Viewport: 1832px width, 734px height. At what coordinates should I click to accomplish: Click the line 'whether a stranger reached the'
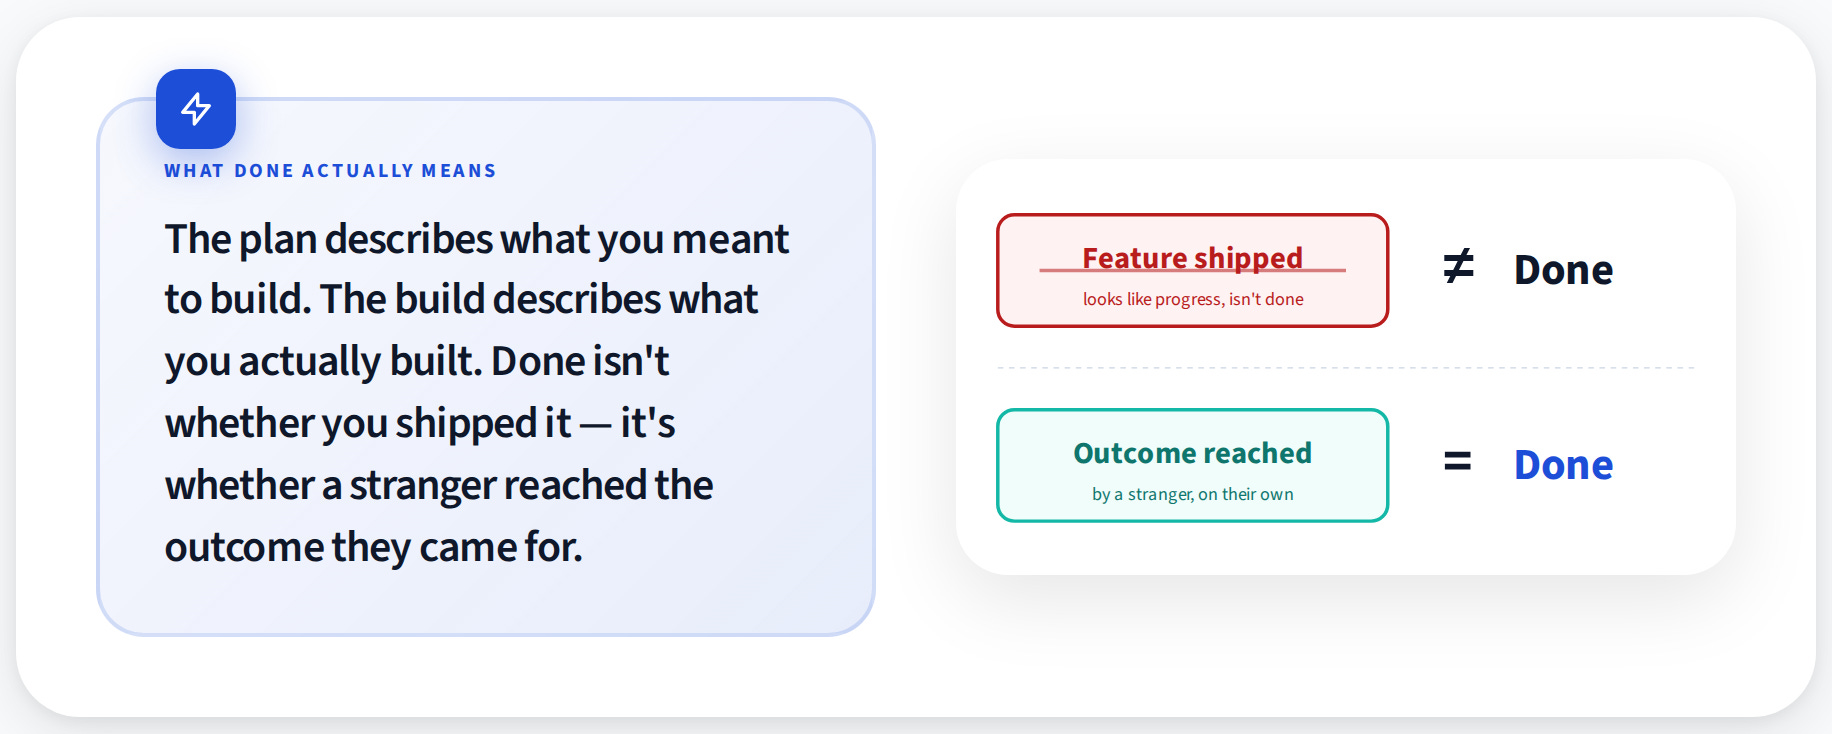tap(439, 486)
